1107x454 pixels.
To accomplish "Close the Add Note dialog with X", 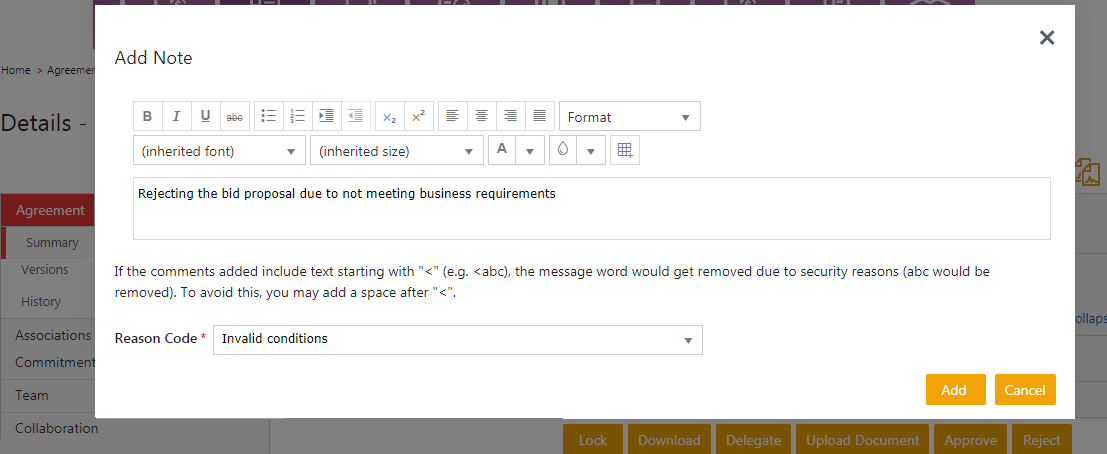I will [x=1047, y=38].
